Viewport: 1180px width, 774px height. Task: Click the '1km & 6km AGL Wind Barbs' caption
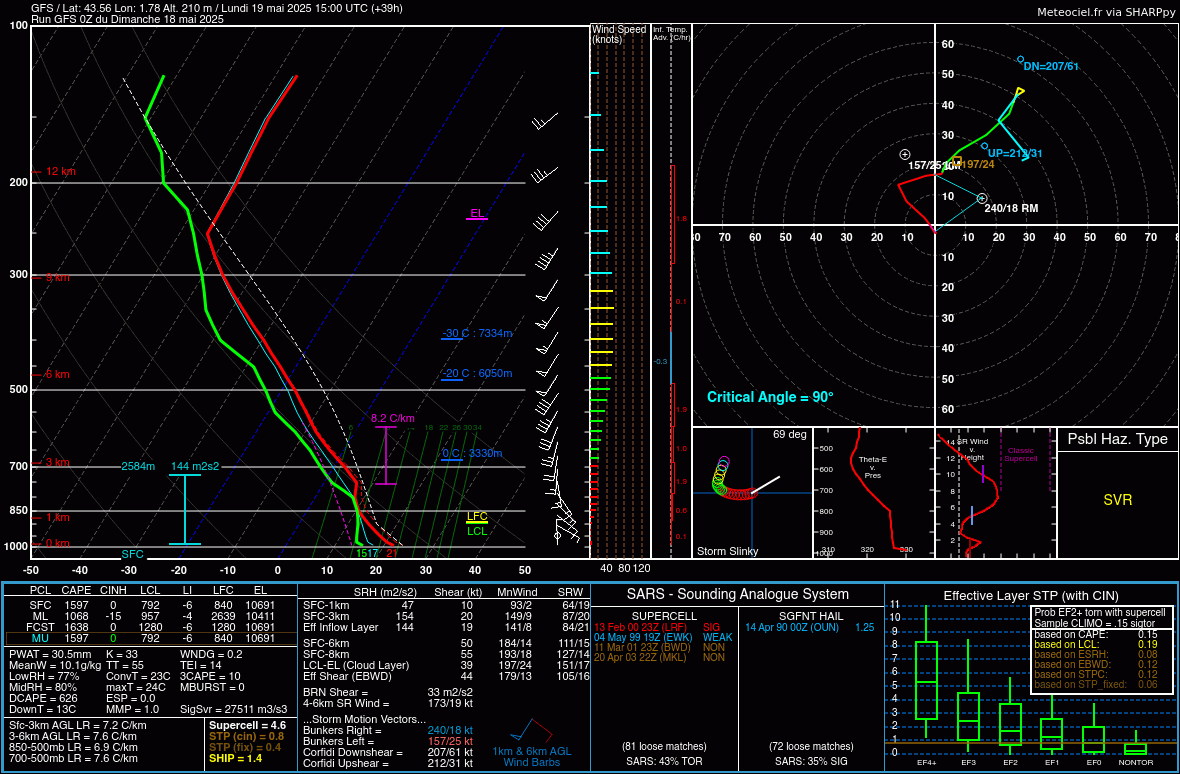(531, 757)
